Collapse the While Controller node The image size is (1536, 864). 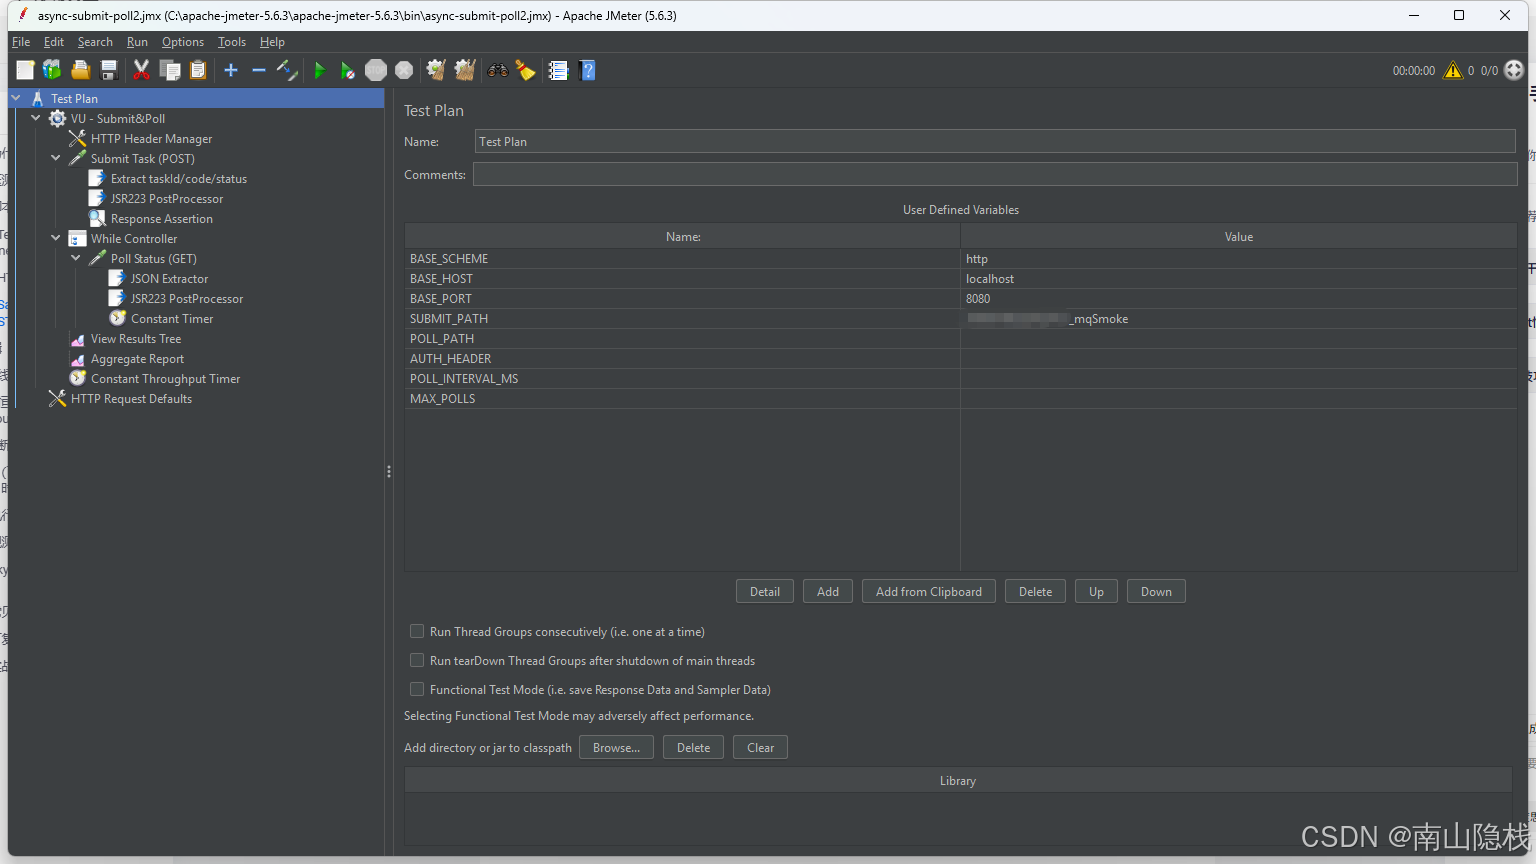[x=56, y=238]
